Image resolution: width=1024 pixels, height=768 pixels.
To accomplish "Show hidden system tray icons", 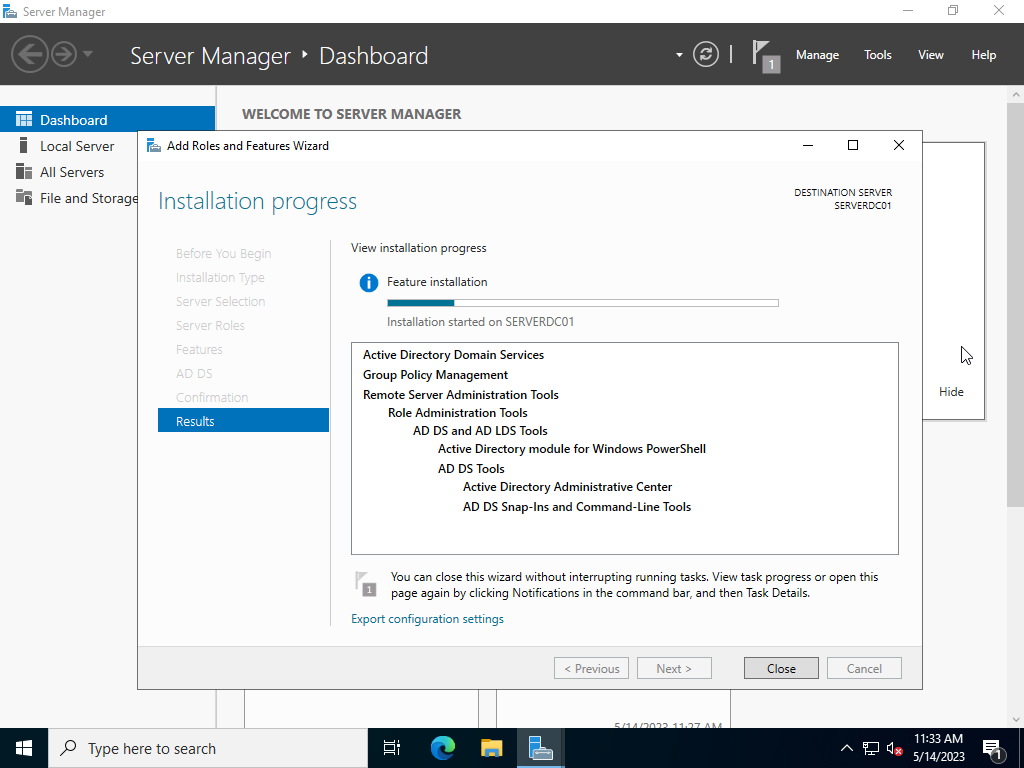I will tap(846, 748).
